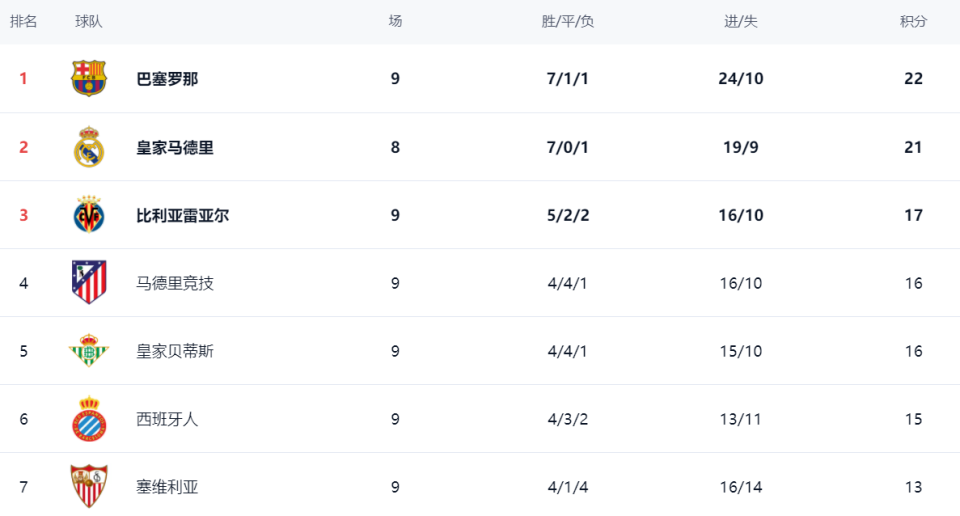The height and width of the screenshot is (516, 960).
Task: Click the 排名 column header
Action: [x=24, y=22]
